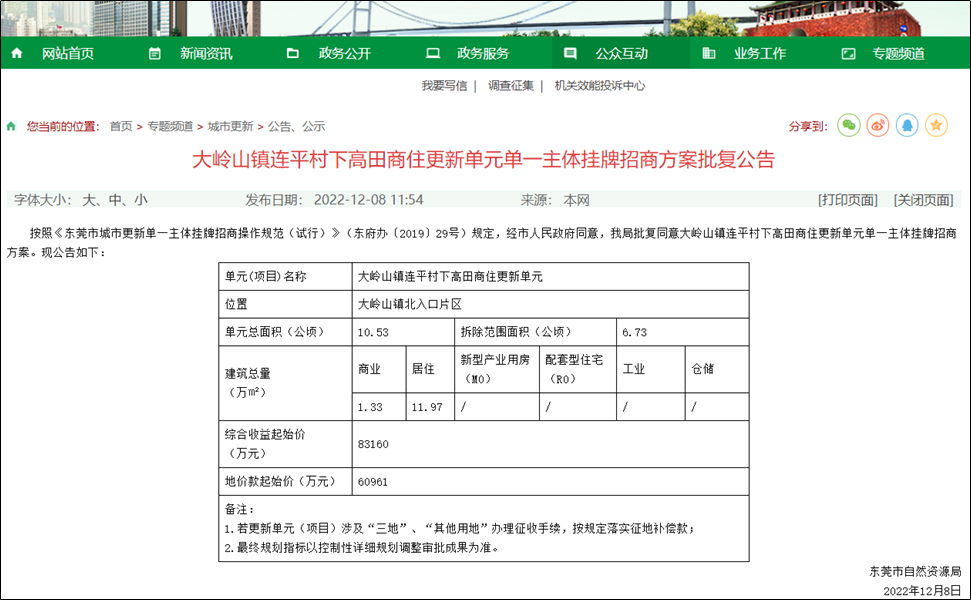
Task: Click the residential value 11.97
Action: point(427,407)
